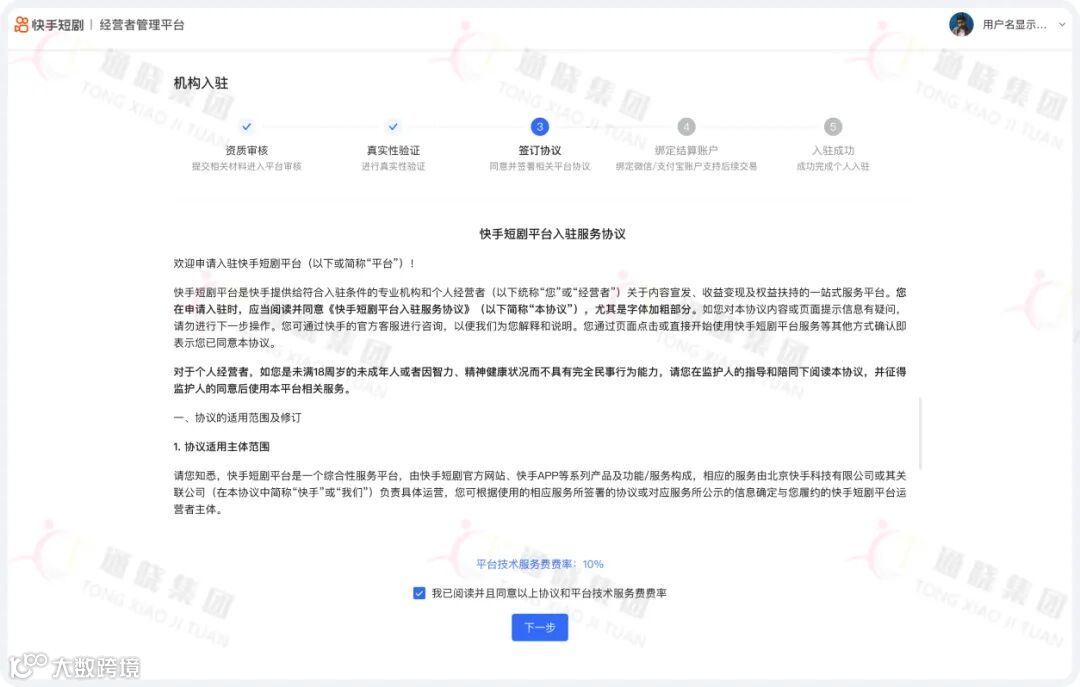Click the 资质审核 step label
Screen dimensions: 1080x687
[247, 150]
